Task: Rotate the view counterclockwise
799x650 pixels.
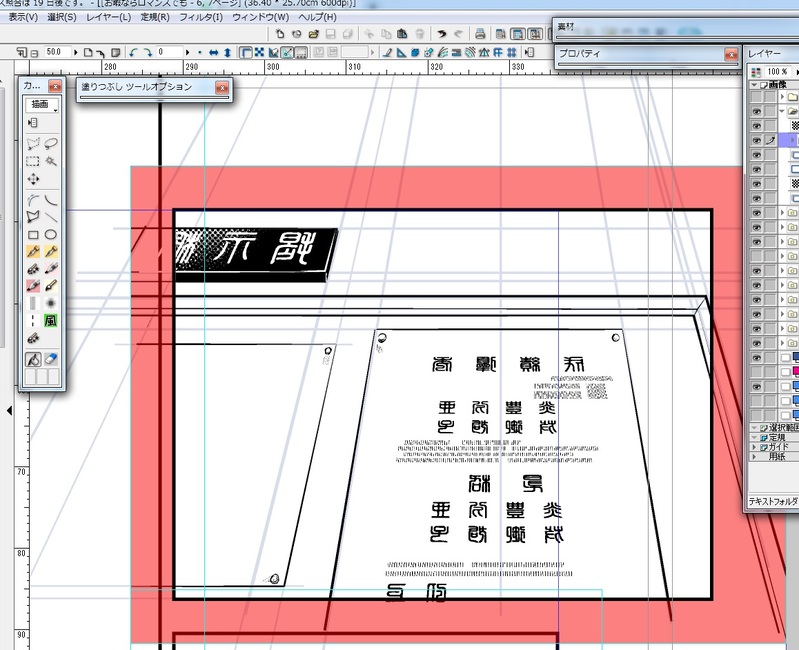Action: (x=134, y=52)
